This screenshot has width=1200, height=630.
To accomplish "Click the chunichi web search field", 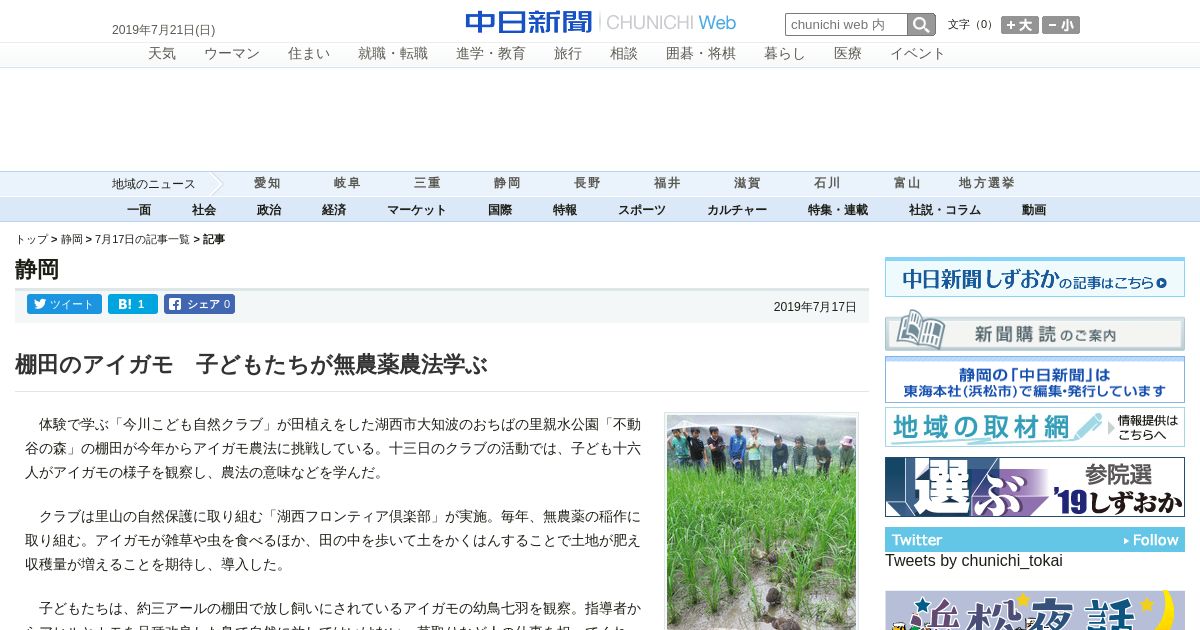I will pyautogui.click(x=846, y=25).
